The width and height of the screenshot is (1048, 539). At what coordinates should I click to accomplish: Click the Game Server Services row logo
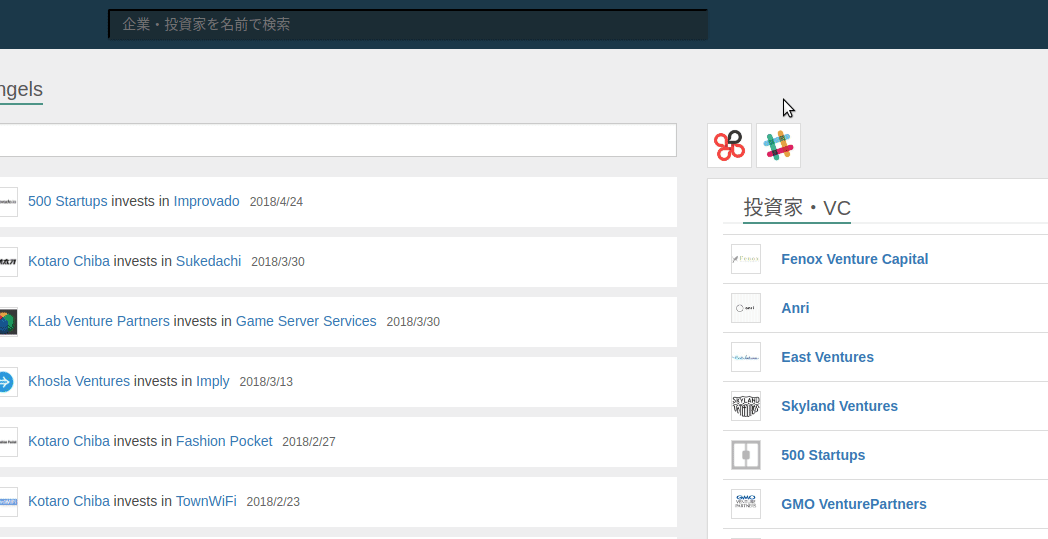pyautogui.click(x=7, y=322)
